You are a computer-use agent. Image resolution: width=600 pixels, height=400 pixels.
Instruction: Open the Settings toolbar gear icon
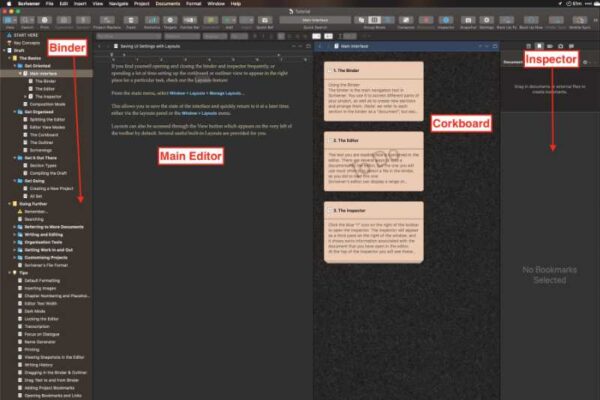(486, 20)
